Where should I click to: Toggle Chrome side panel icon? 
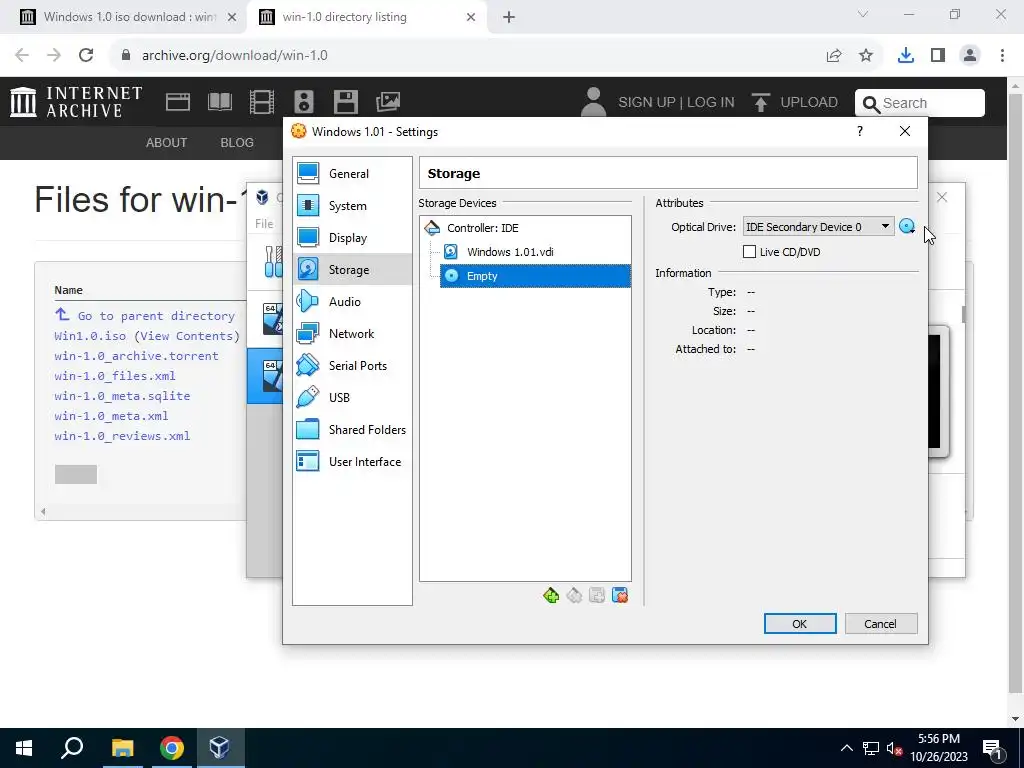point(938,56)
